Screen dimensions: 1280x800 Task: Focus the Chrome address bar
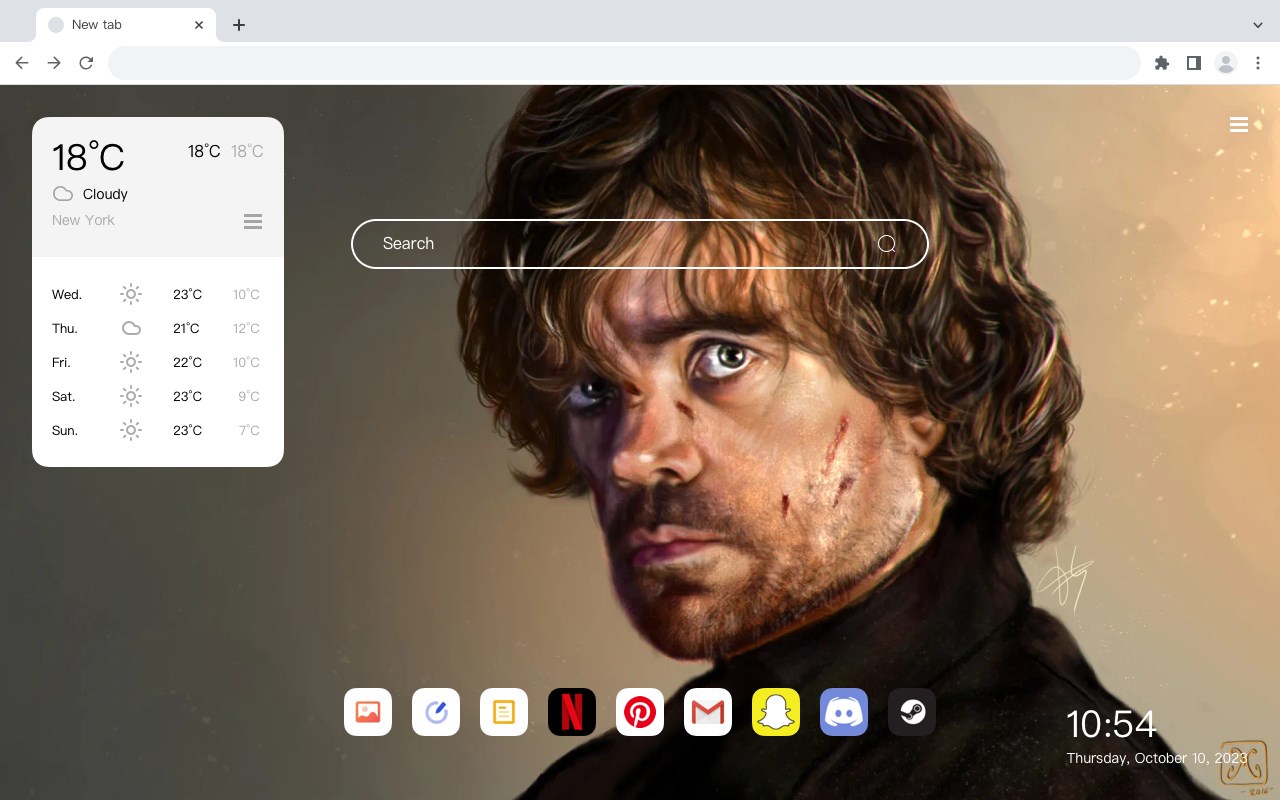point(624,63)
